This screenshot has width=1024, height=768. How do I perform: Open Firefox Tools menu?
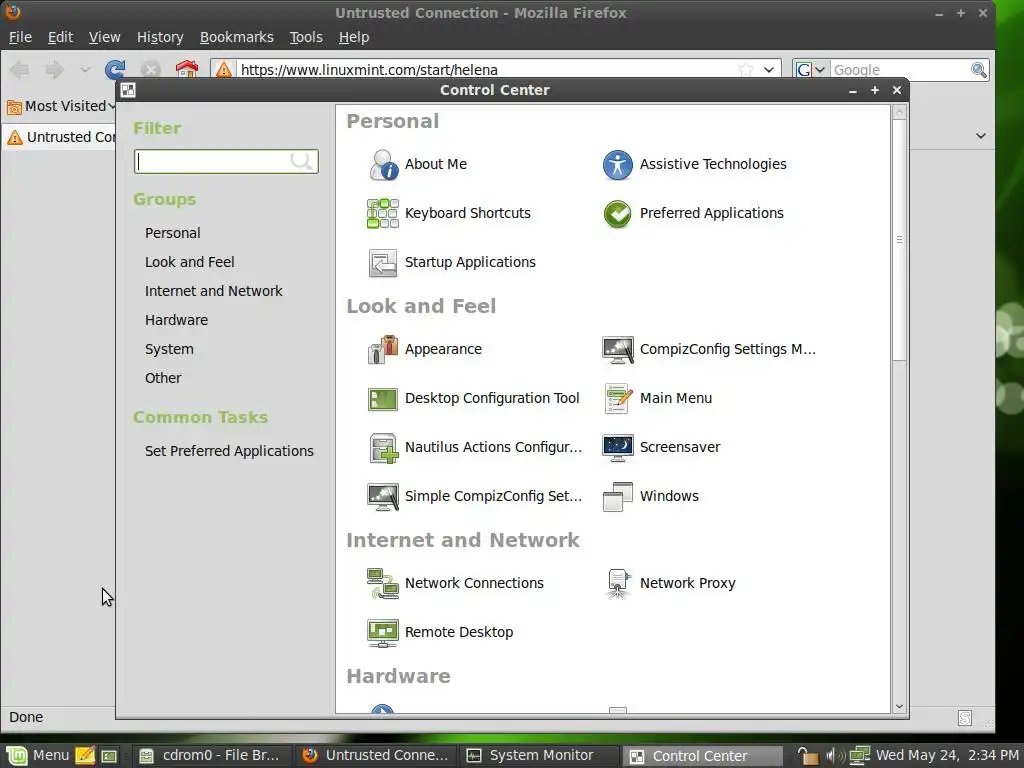(x=306, y=37)
